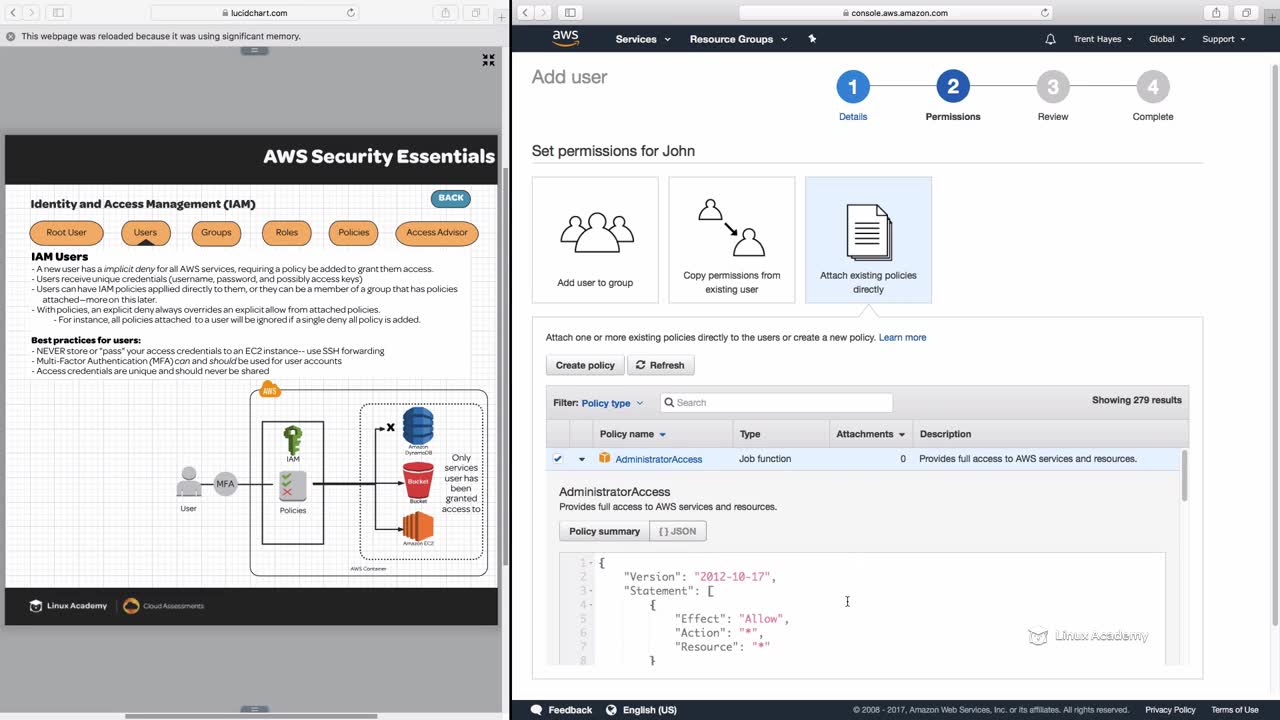This screenshot has width=1280, height=720.
Task: Open the Global region dropdown
Action: coord(1167,39)
